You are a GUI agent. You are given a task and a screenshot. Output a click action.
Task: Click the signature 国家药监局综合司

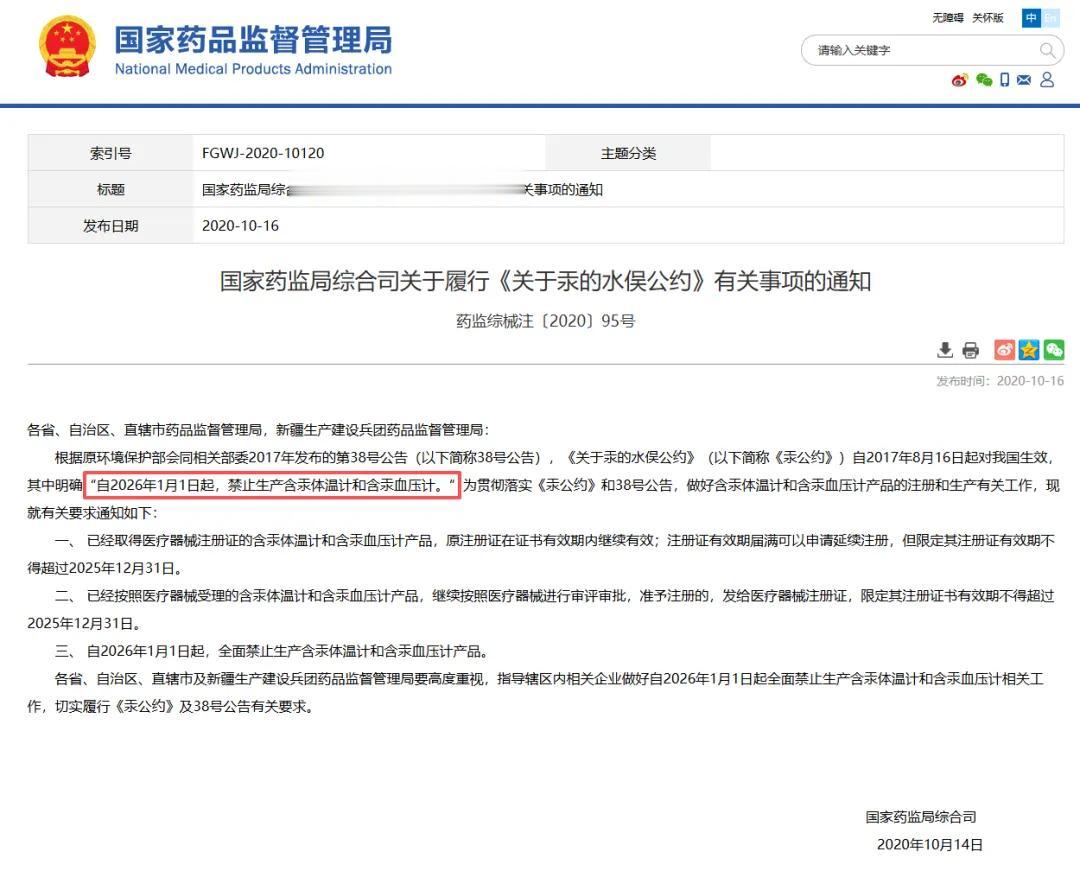(x=921, y=817)
